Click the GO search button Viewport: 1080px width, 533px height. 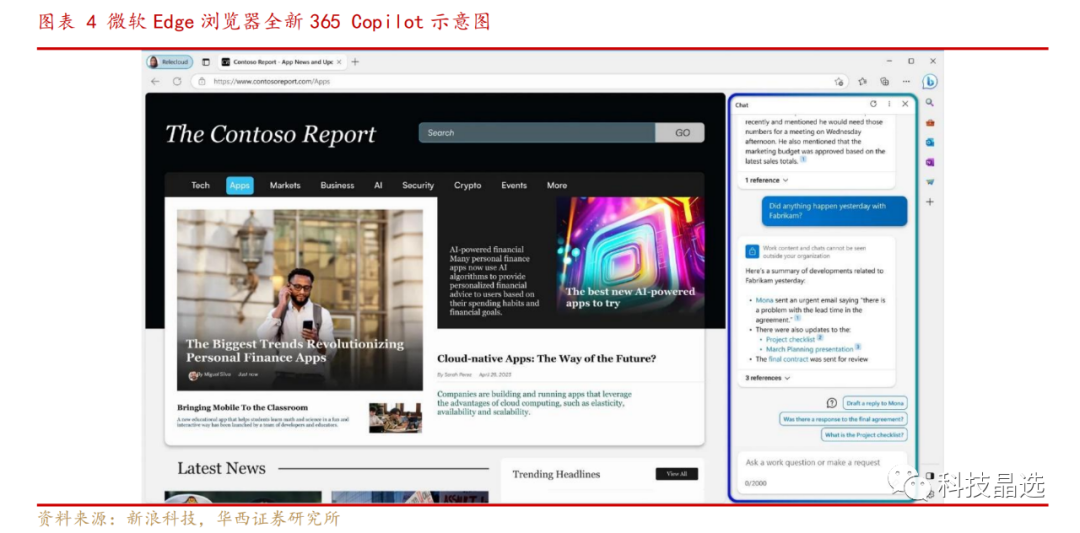click(681, 133)
